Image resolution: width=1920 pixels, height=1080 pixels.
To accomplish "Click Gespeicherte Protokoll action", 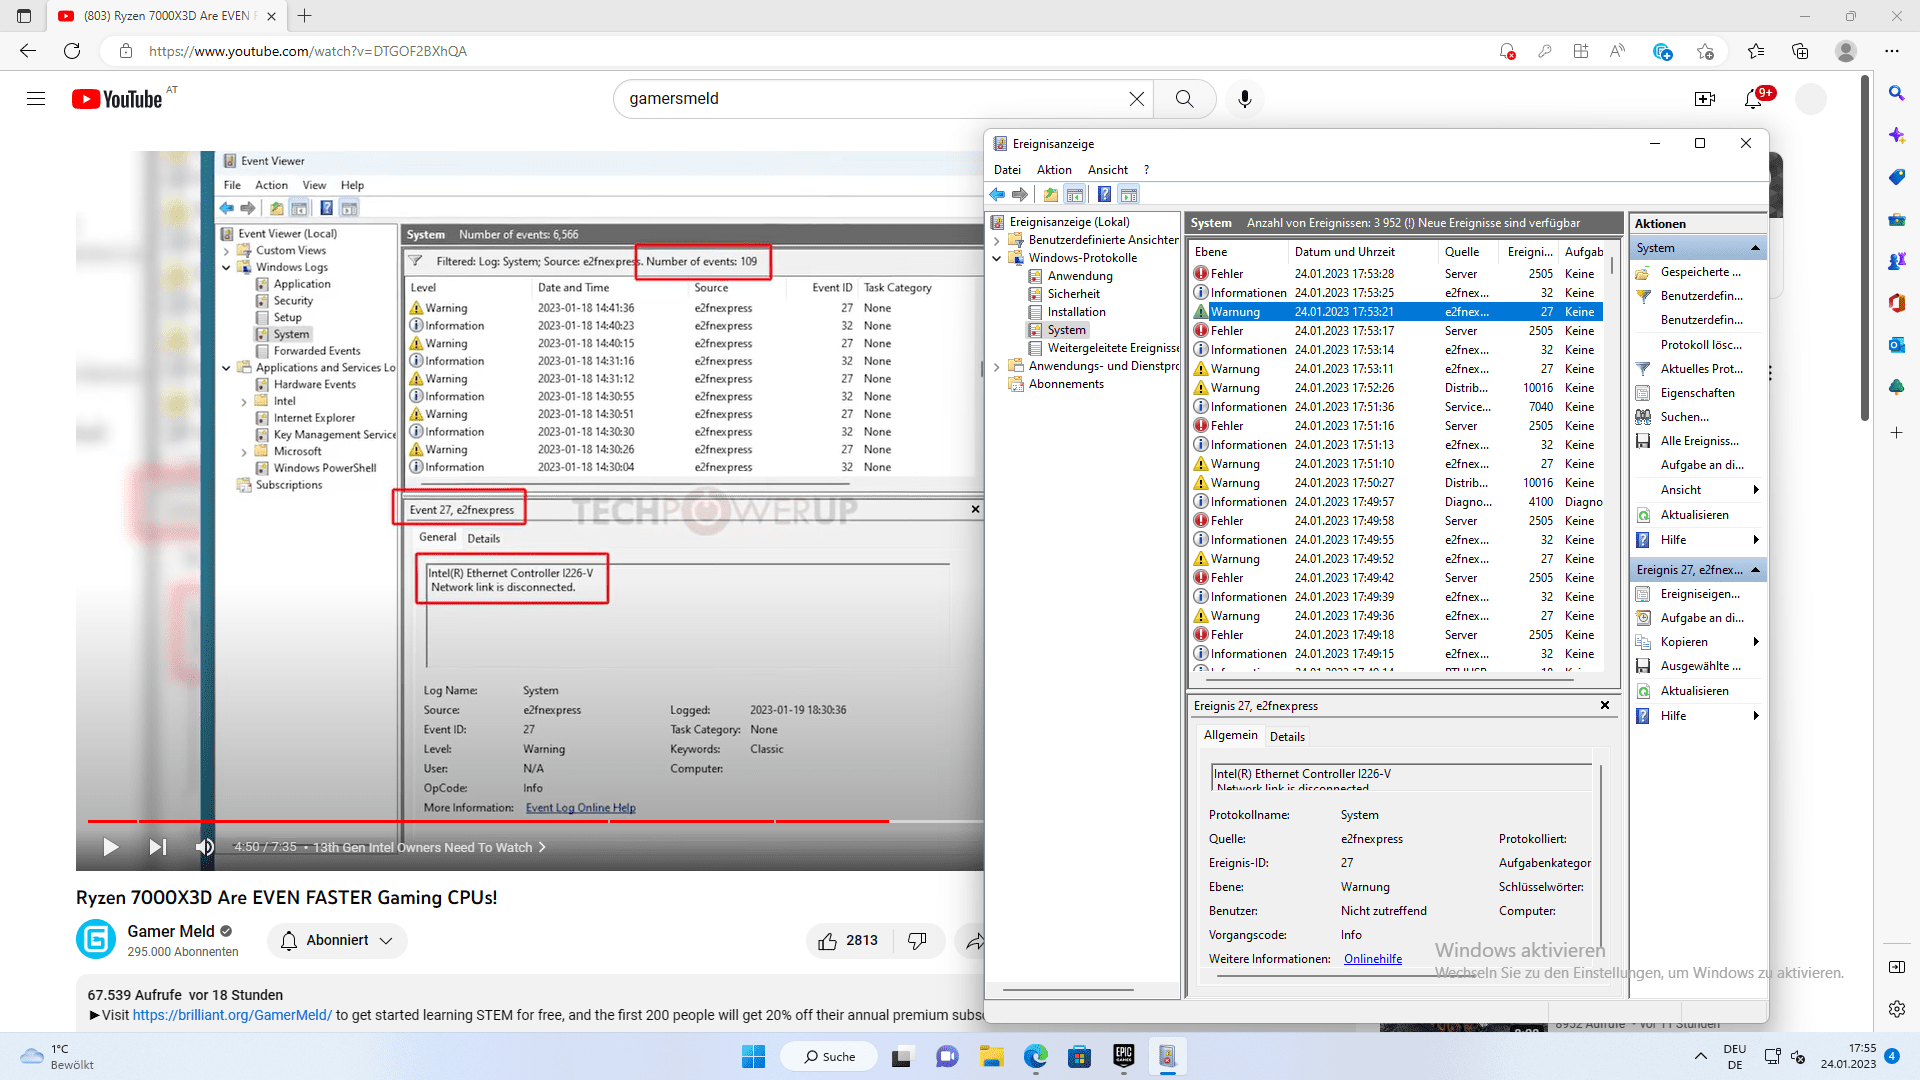I will point(1700,272).
